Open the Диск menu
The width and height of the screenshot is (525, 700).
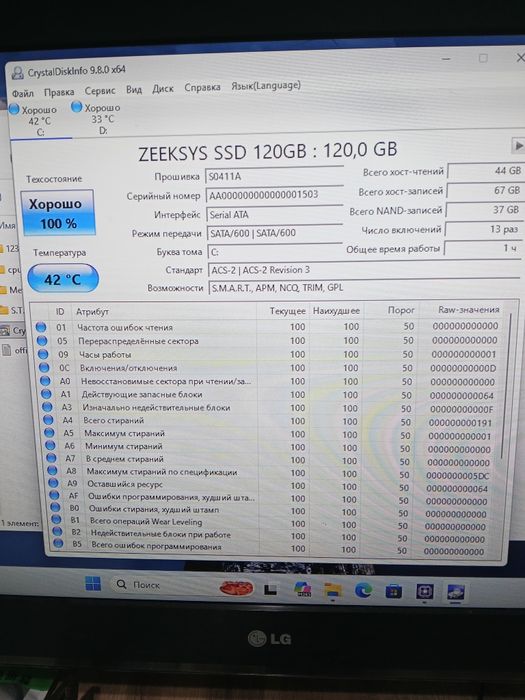point(162,88)
